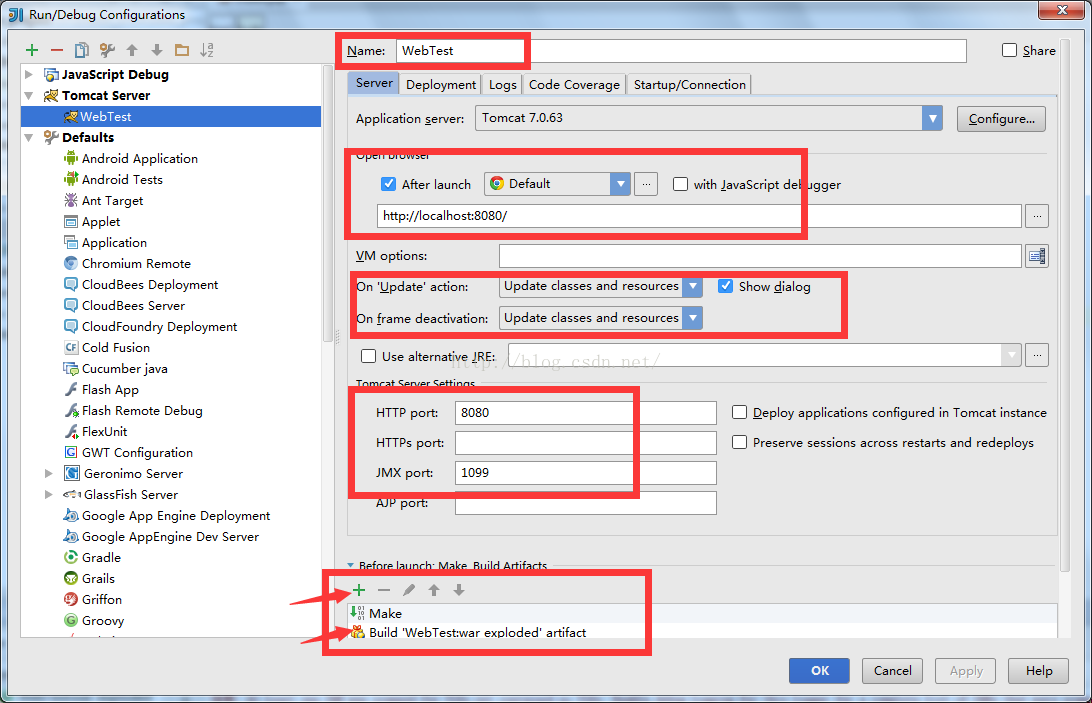This screenshot has width=1092, height=703.
Task: Add new configuration with green plus
Action: (32, 50)
